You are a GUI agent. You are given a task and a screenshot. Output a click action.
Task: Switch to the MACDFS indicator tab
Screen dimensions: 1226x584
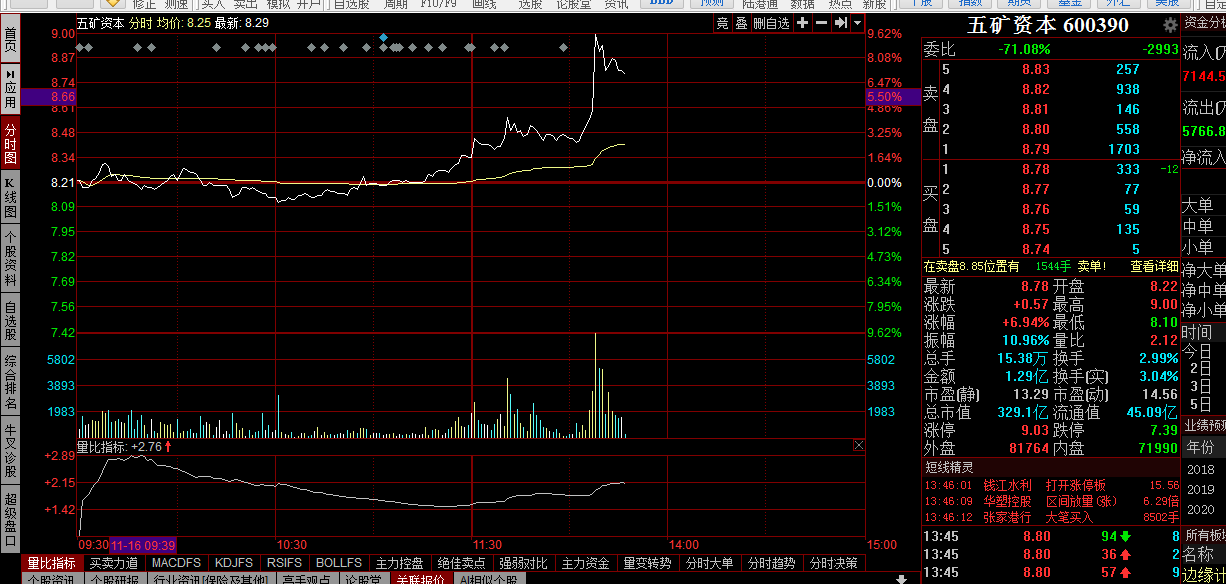tap(176, 564)
